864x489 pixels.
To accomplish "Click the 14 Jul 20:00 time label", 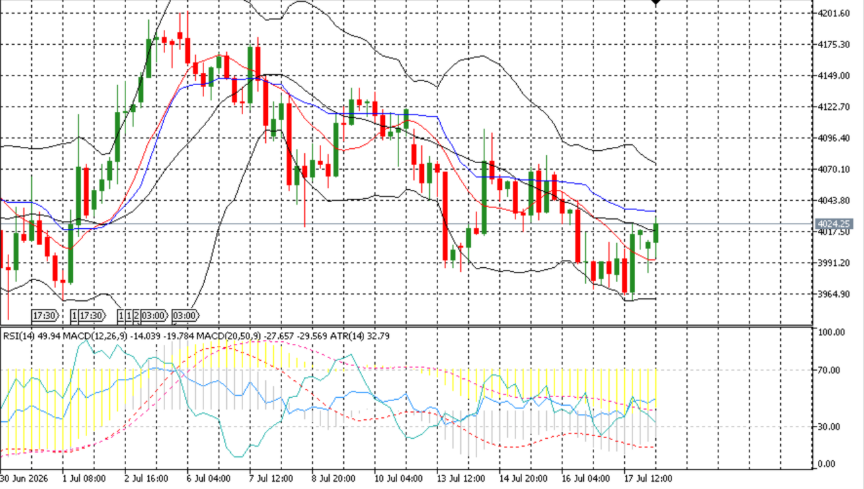I will click(523, 479).
